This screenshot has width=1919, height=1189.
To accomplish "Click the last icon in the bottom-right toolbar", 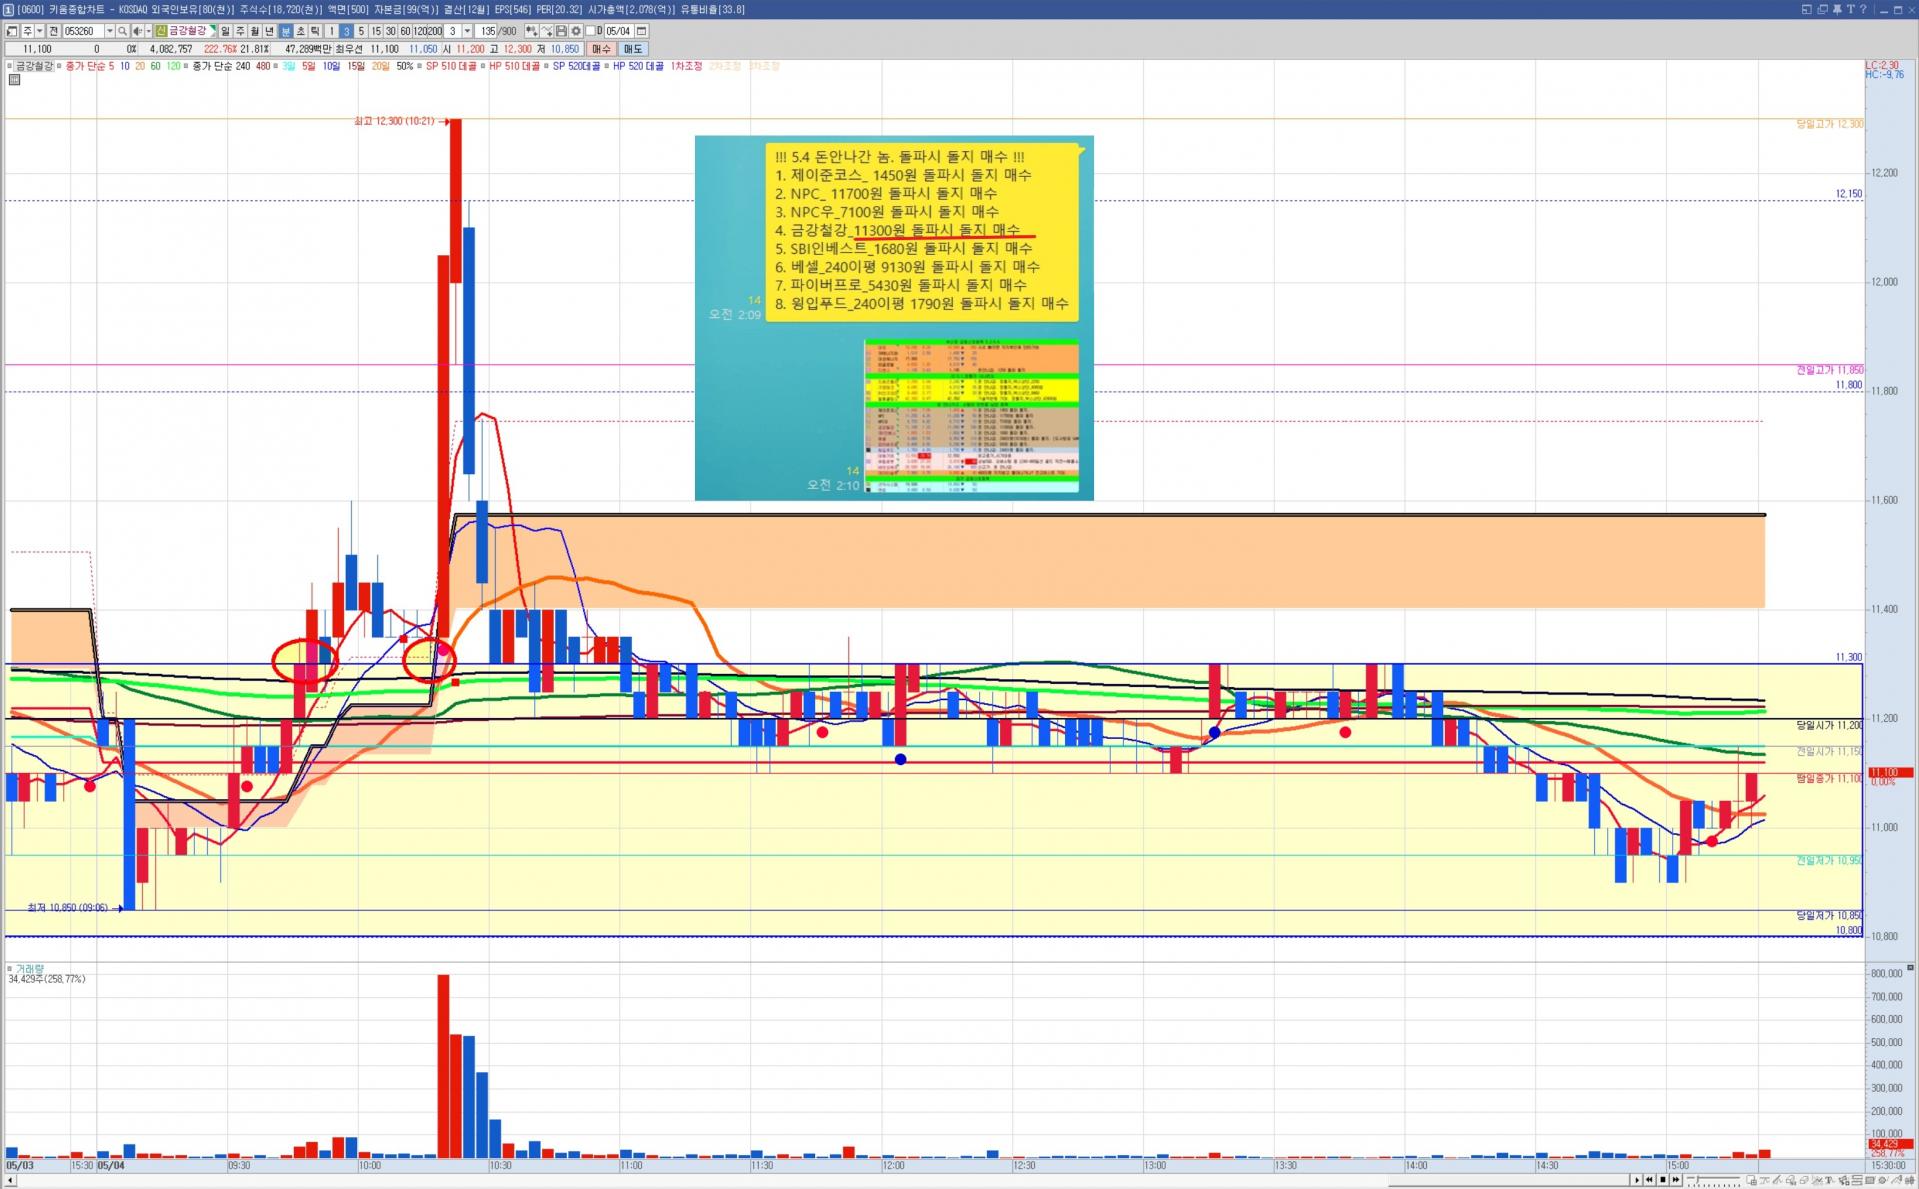I will [1909, 1180].
